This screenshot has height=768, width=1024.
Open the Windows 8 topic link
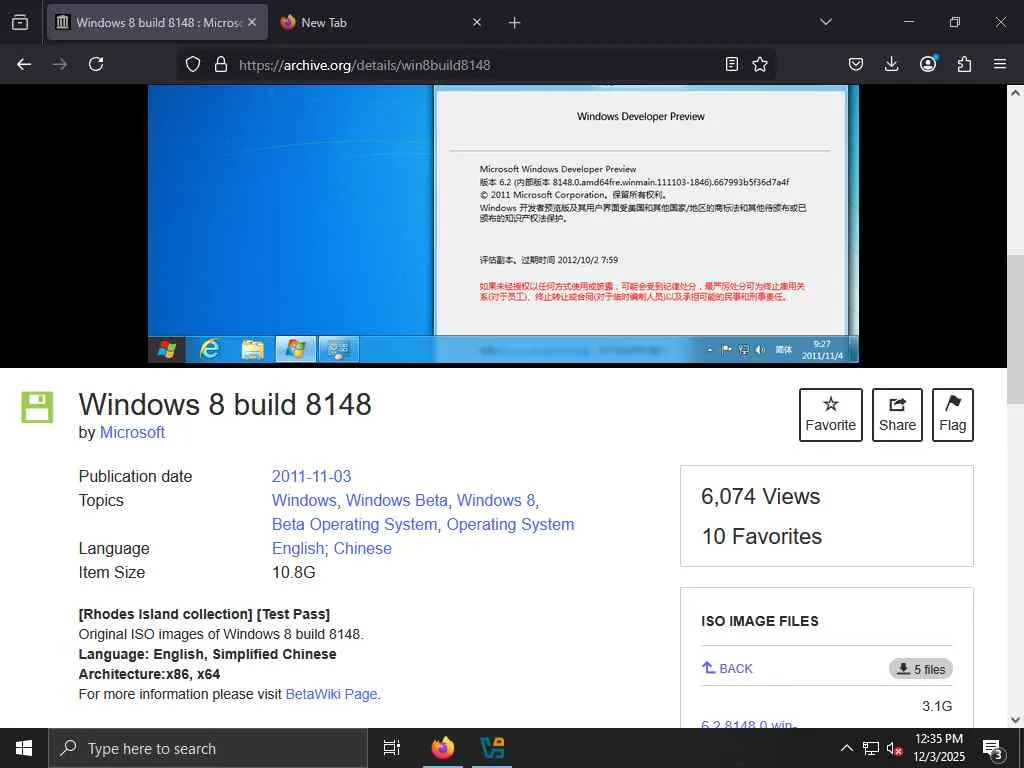[x=496, y=500]
